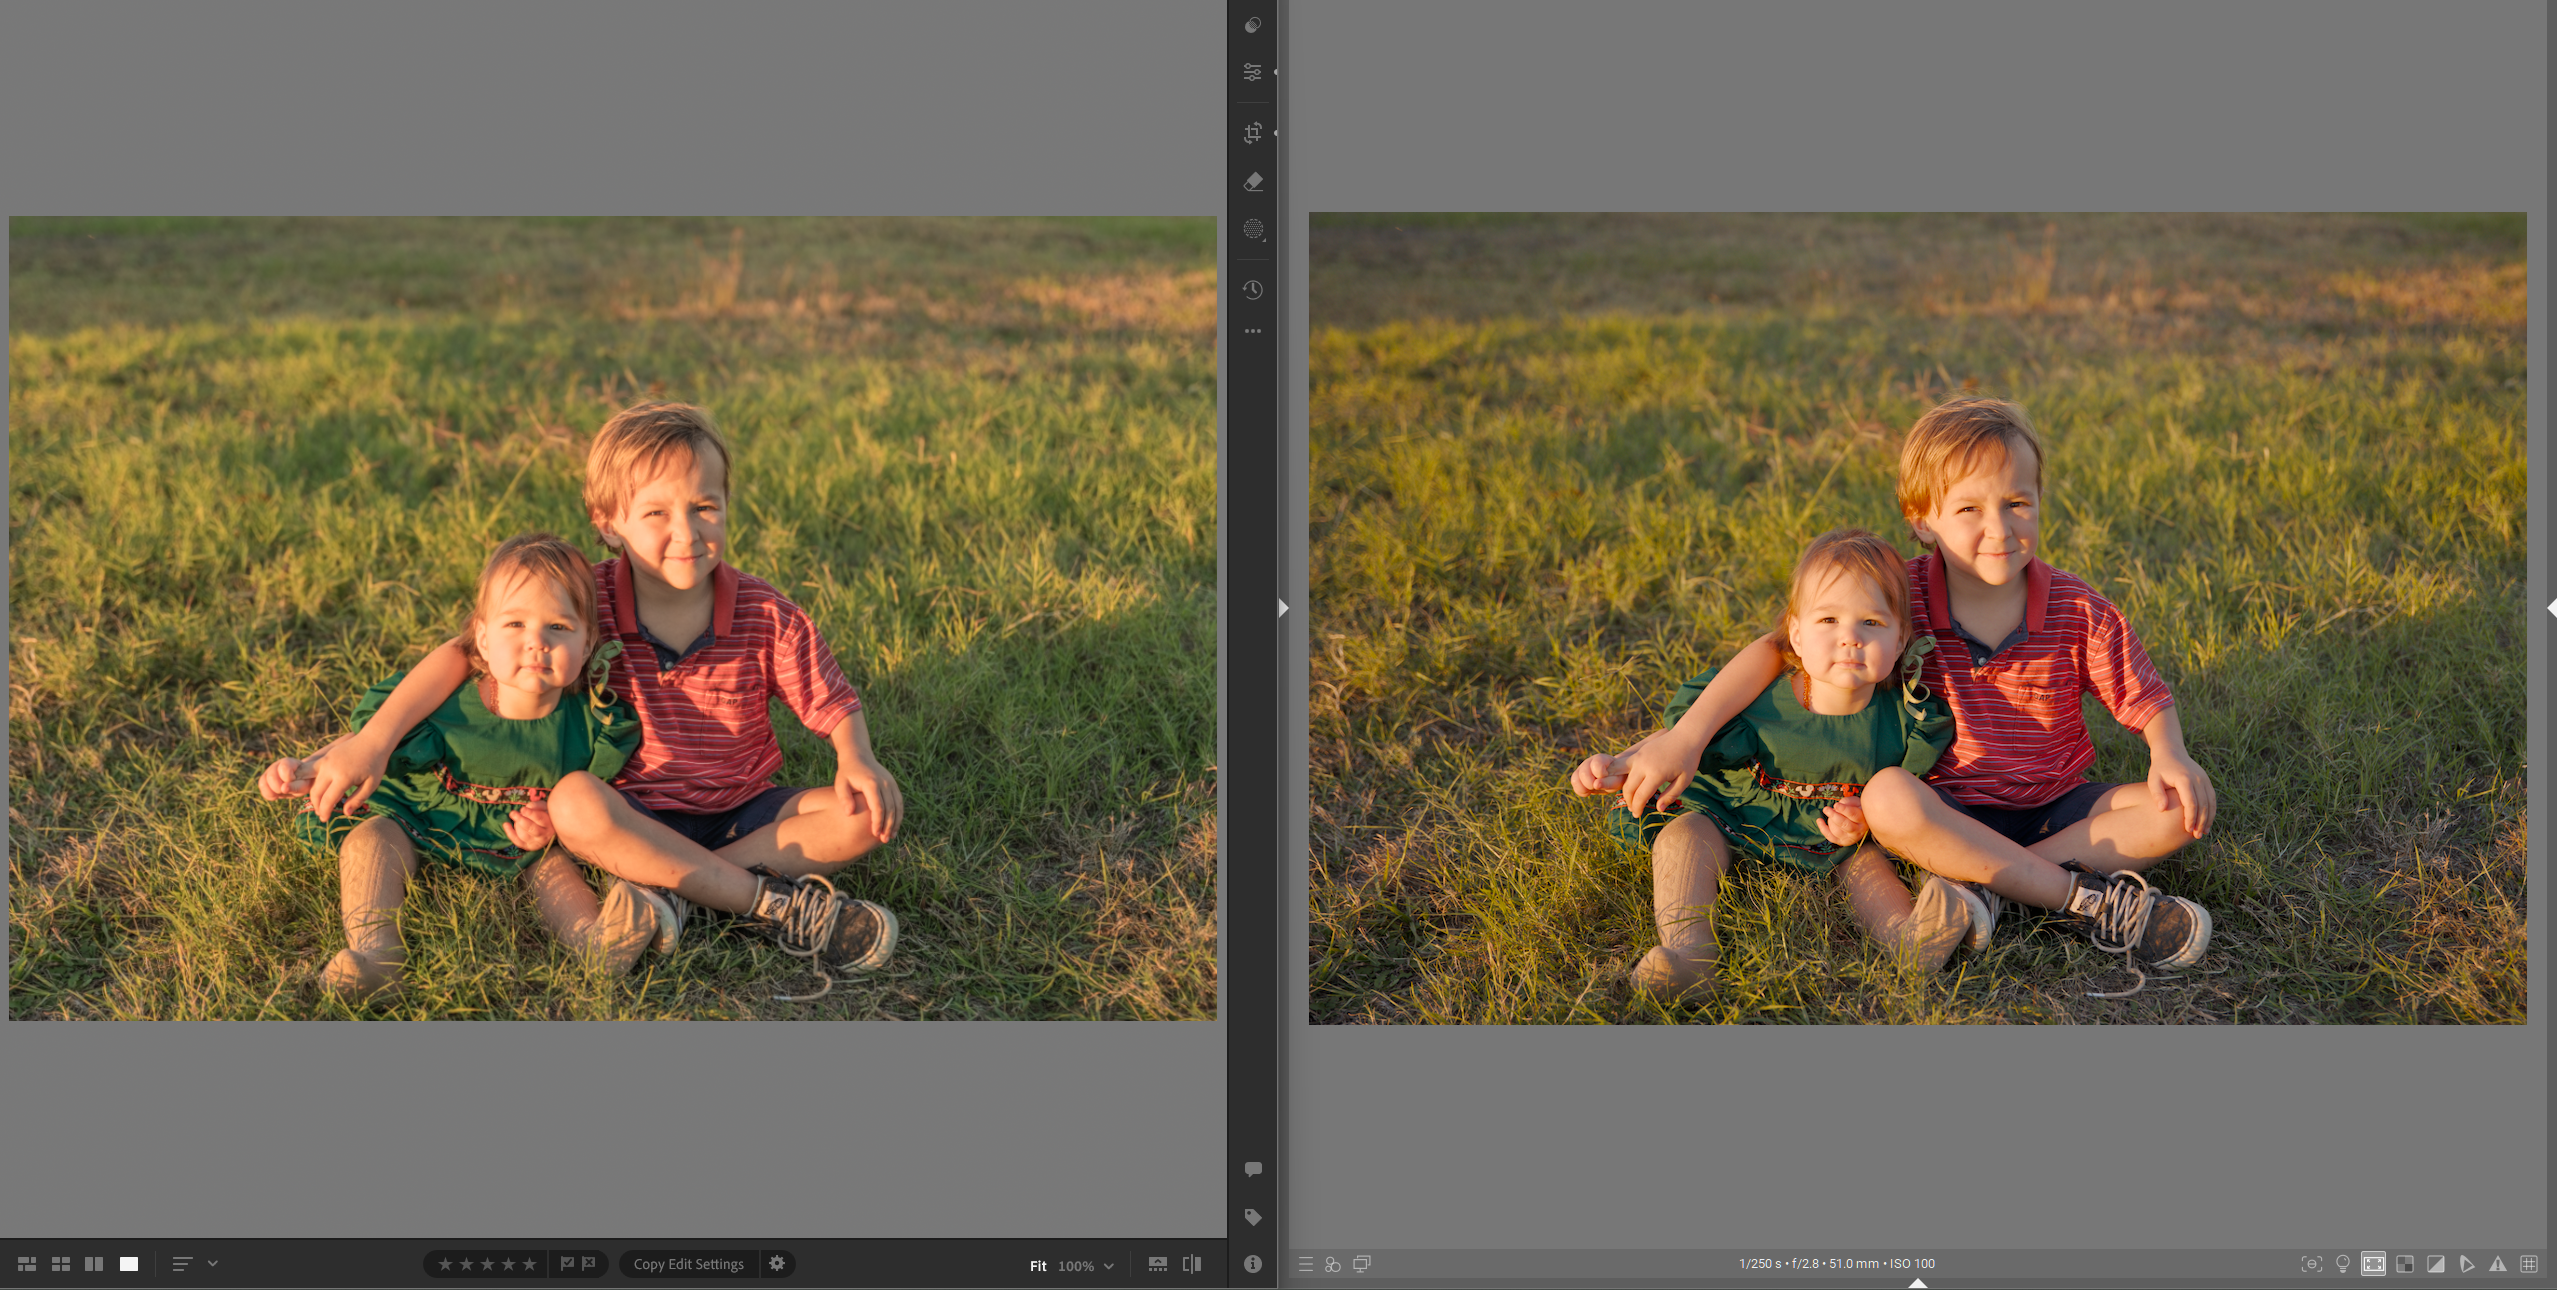Image resolution: width=2557 pixels, height=1290 pixels.
Task: Select the Crop and Rotate tool
Action: [x=1252, y=133]
